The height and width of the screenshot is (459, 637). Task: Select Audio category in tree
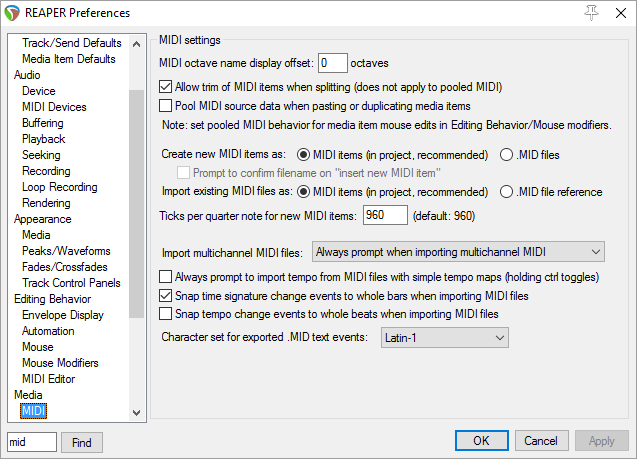point(27,75)
